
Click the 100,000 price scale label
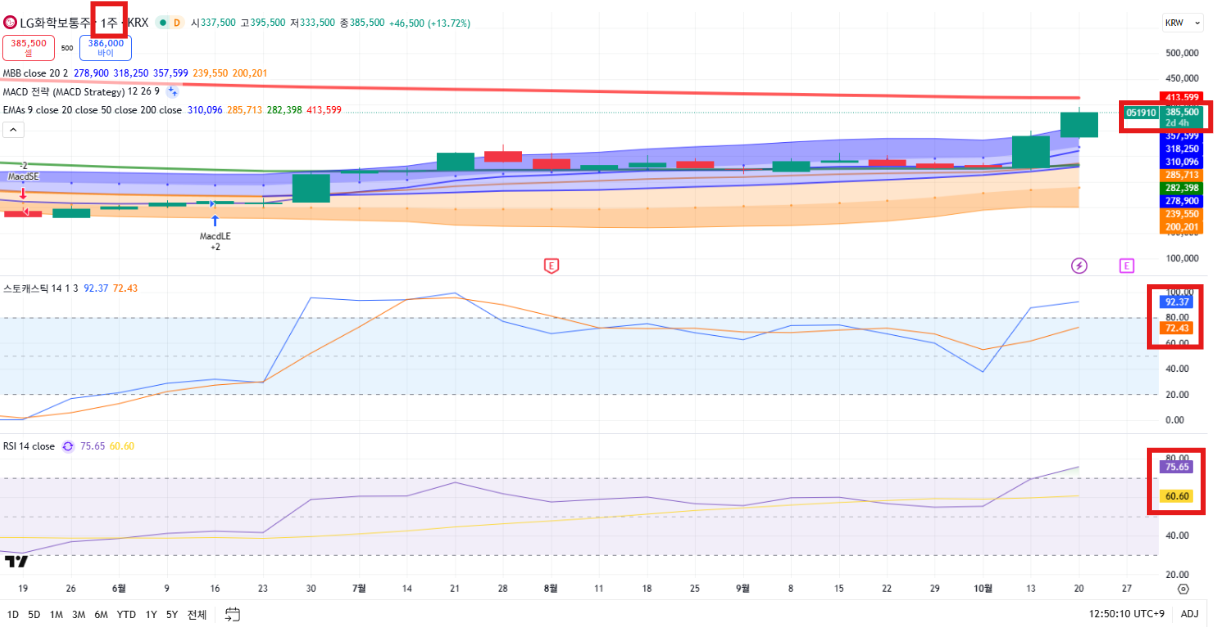coord(1181,258)
